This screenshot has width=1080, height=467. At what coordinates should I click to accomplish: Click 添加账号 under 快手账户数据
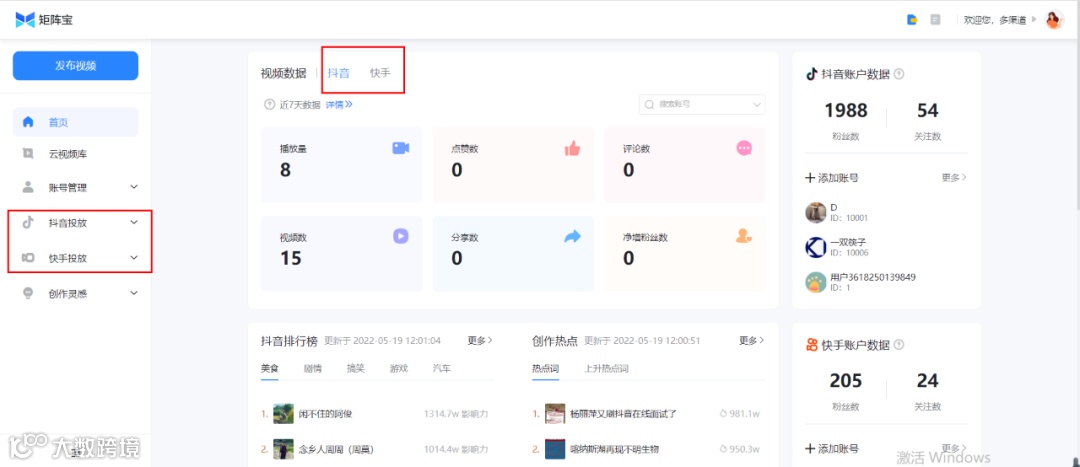[x=832, y=448]
